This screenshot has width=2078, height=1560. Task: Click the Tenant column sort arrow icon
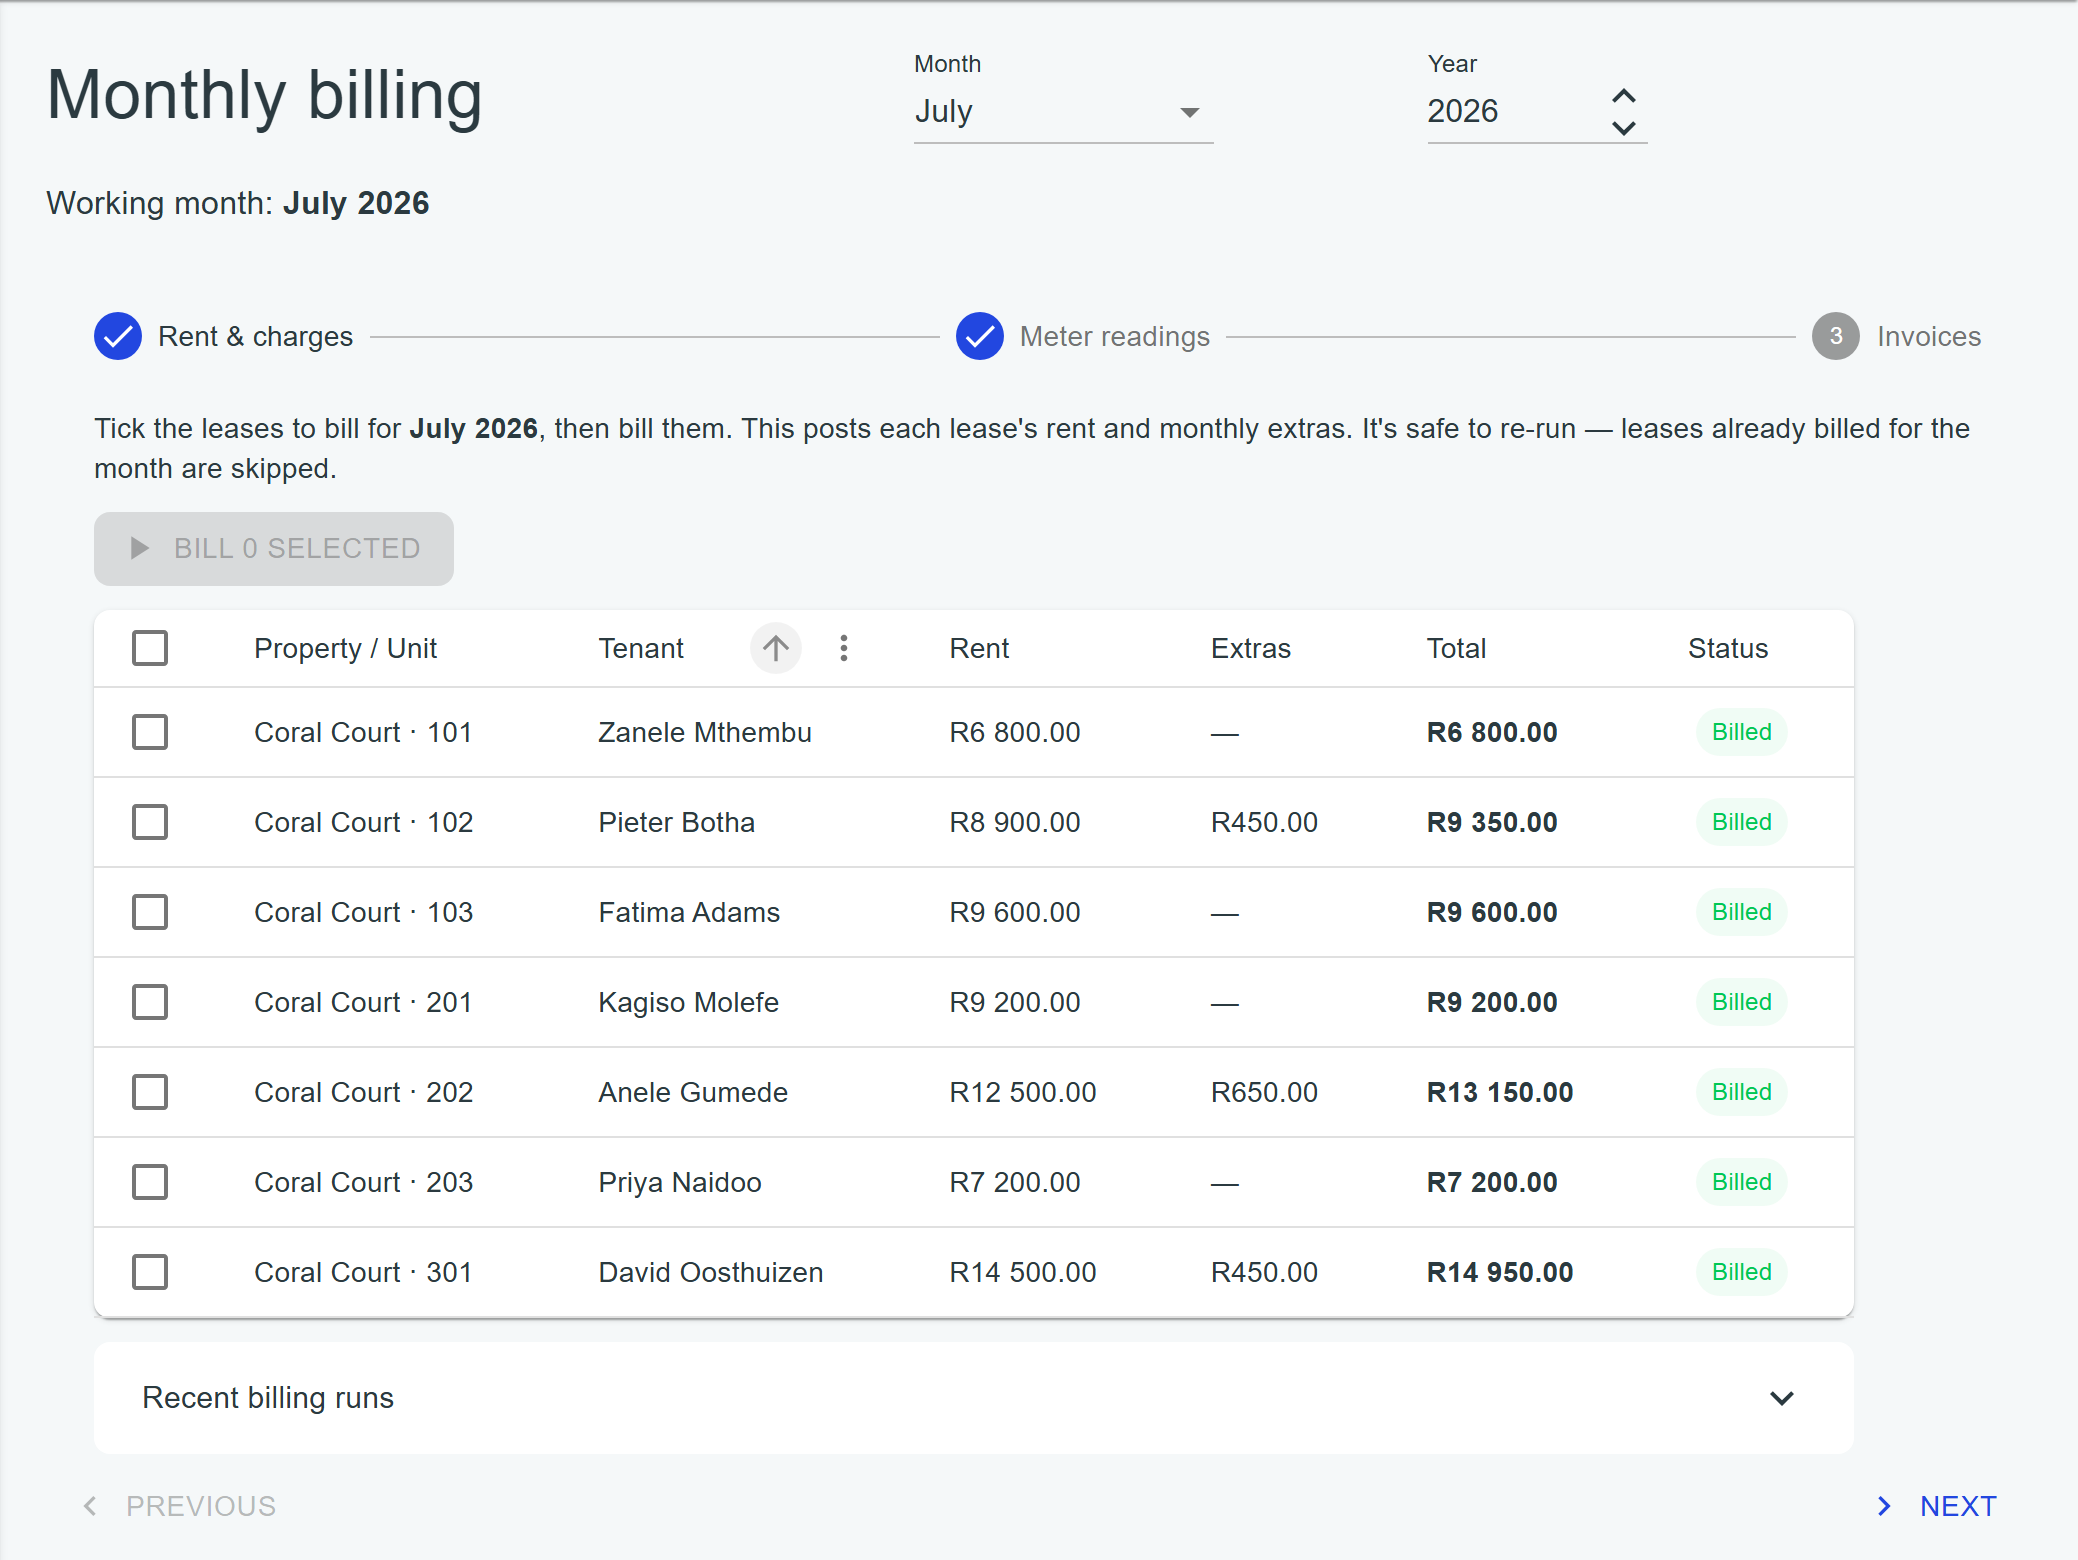[775, 648]
